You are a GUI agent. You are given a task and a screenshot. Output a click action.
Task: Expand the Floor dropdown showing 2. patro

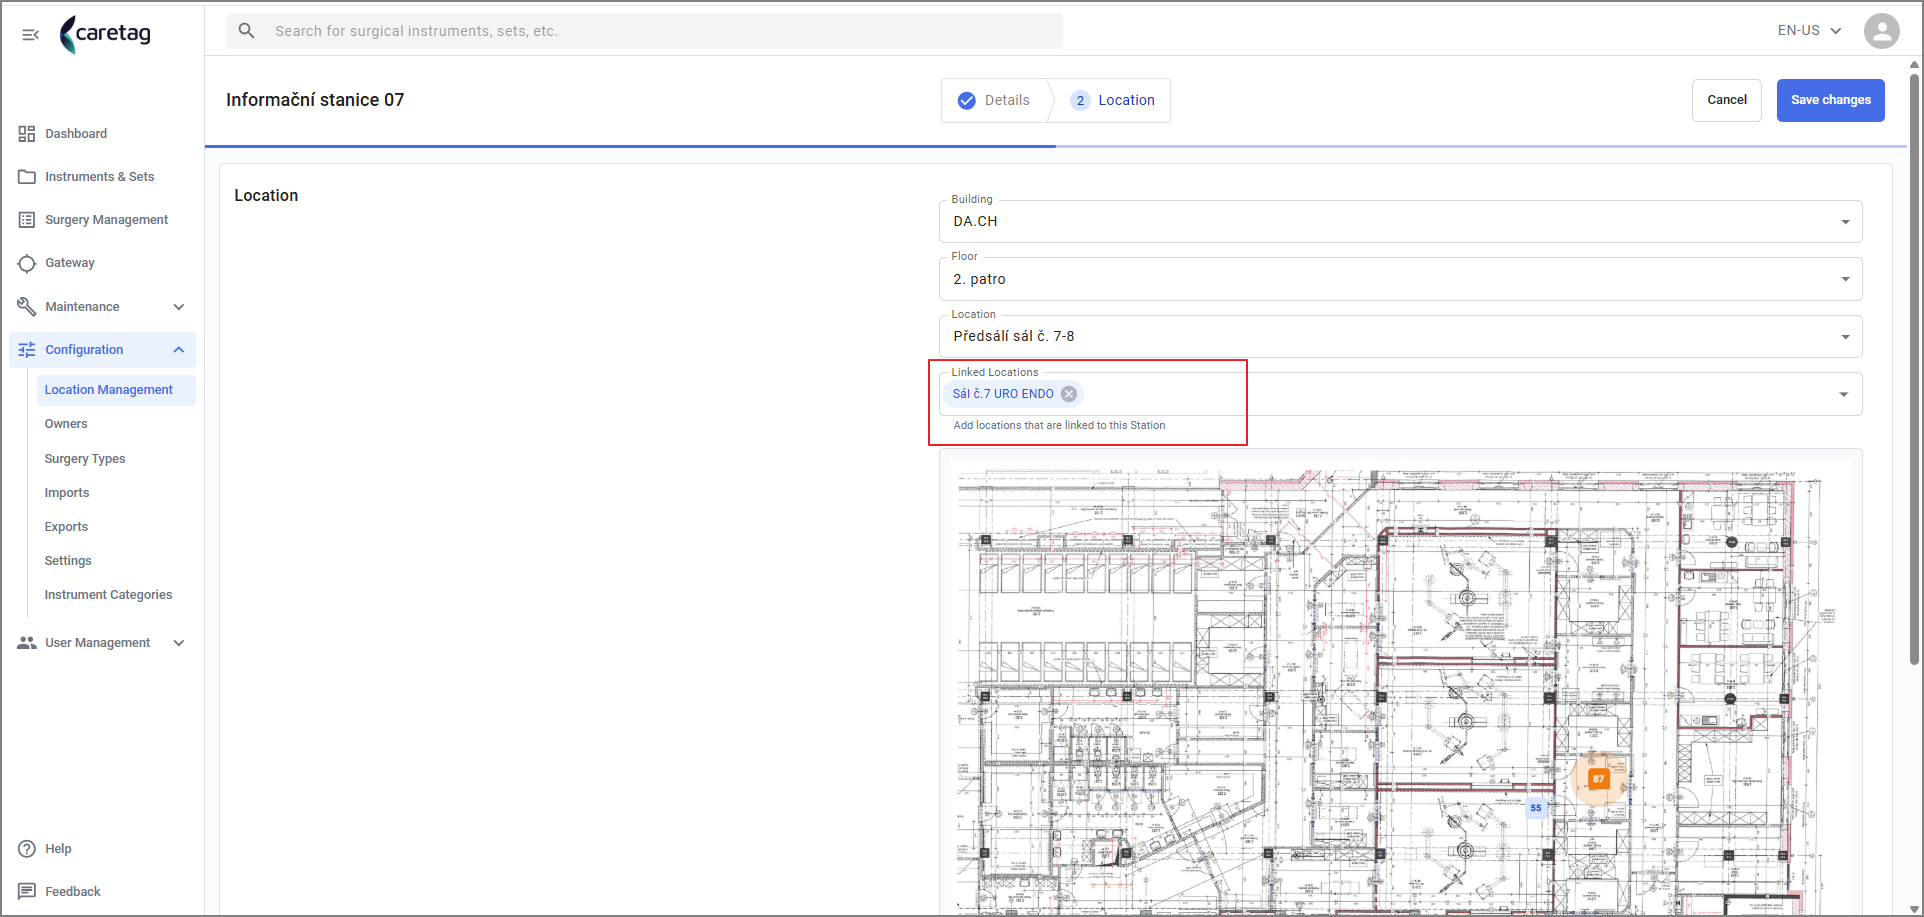(1400, 279)
